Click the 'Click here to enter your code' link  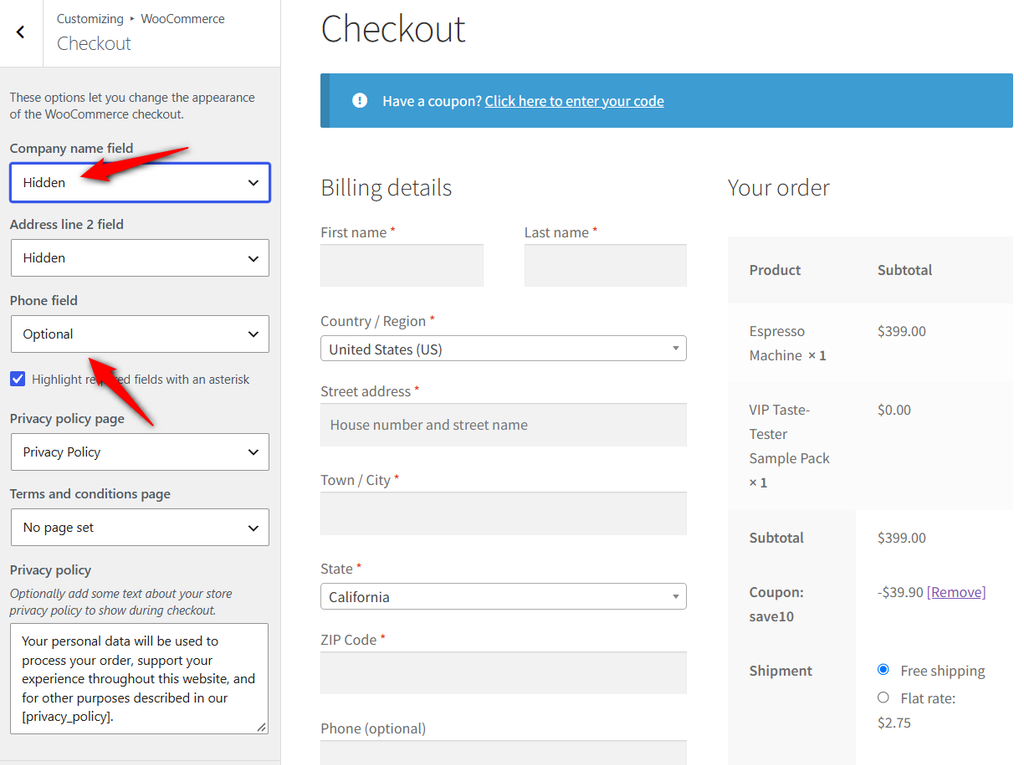tap(574, 101)
